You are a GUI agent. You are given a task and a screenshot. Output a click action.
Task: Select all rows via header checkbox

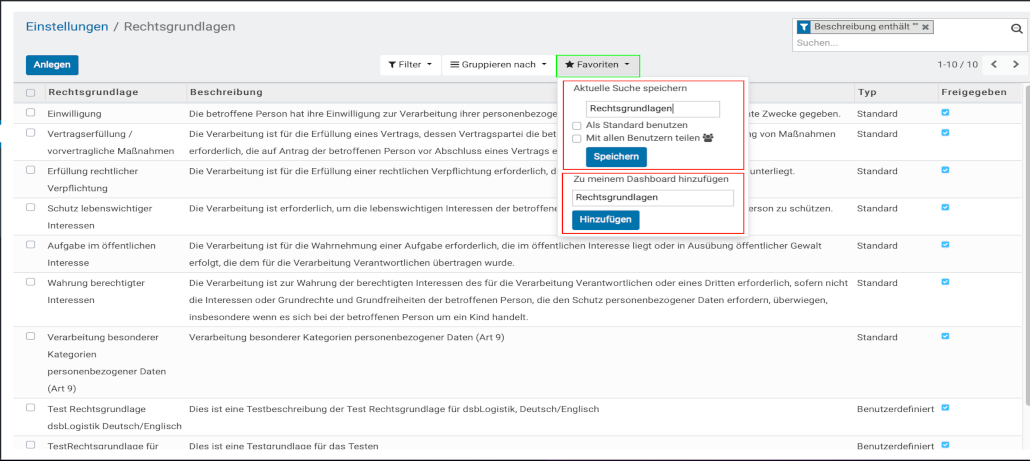[31, 93]
